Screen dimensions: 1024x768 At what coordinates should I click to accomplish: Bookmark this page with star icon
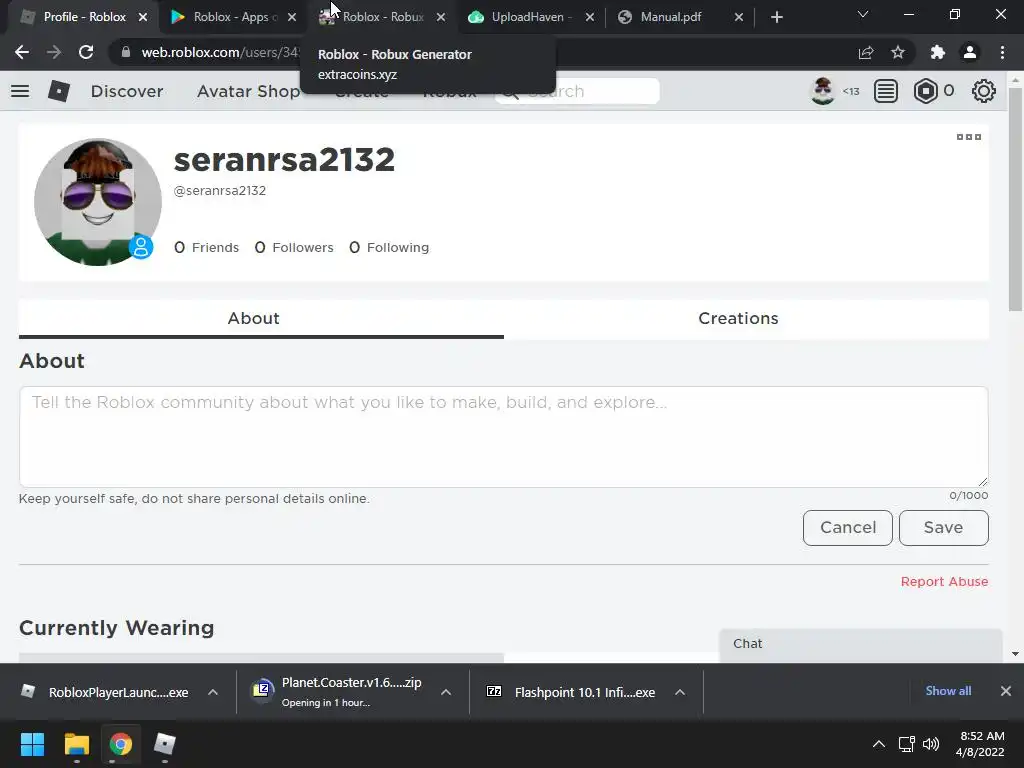[898, 52]
